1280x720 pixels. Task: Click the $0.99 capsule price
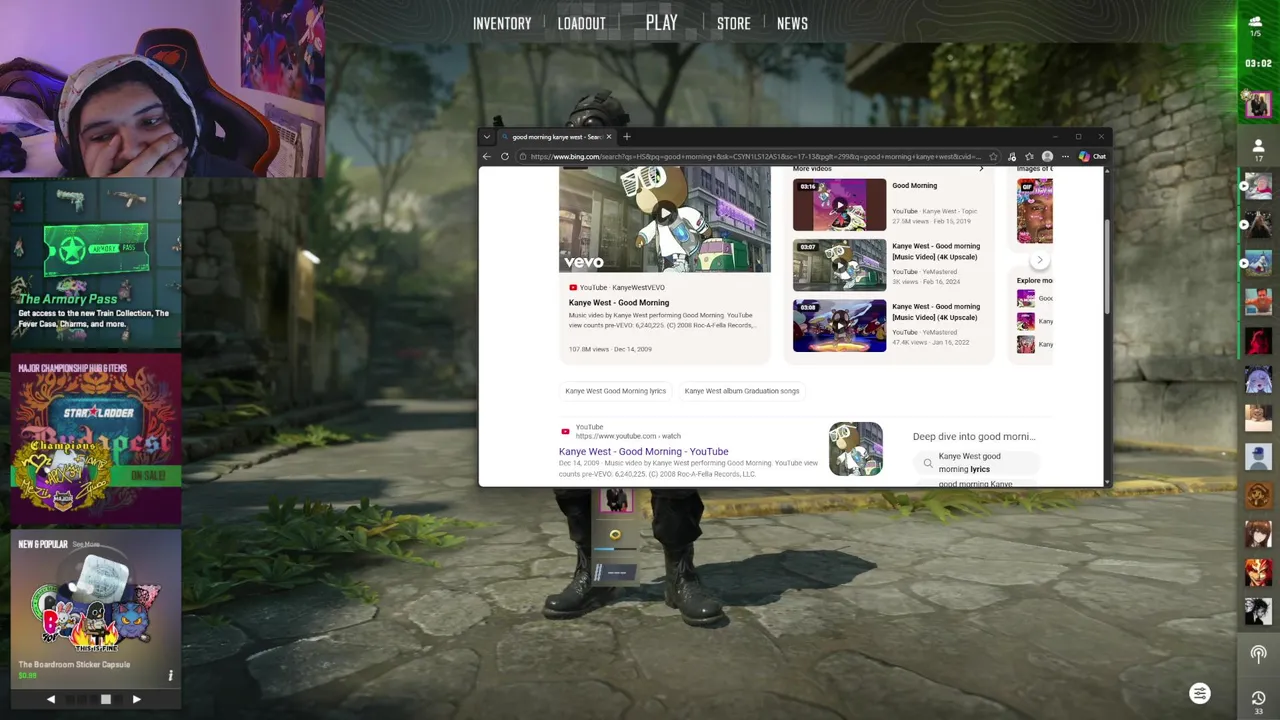[27, 676]
